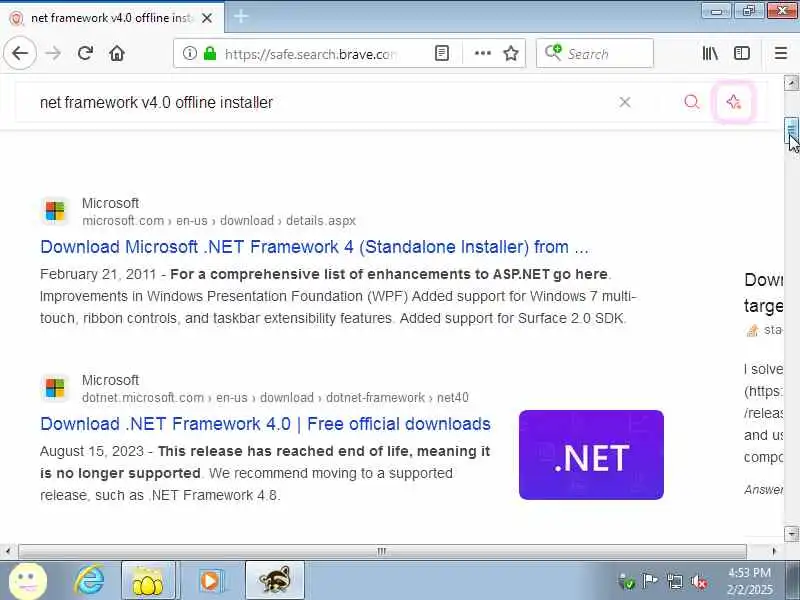Open the file explorer taskbar icon
Image resolution: width=800 pixels, height=600 pixels.
pos(148,581)
